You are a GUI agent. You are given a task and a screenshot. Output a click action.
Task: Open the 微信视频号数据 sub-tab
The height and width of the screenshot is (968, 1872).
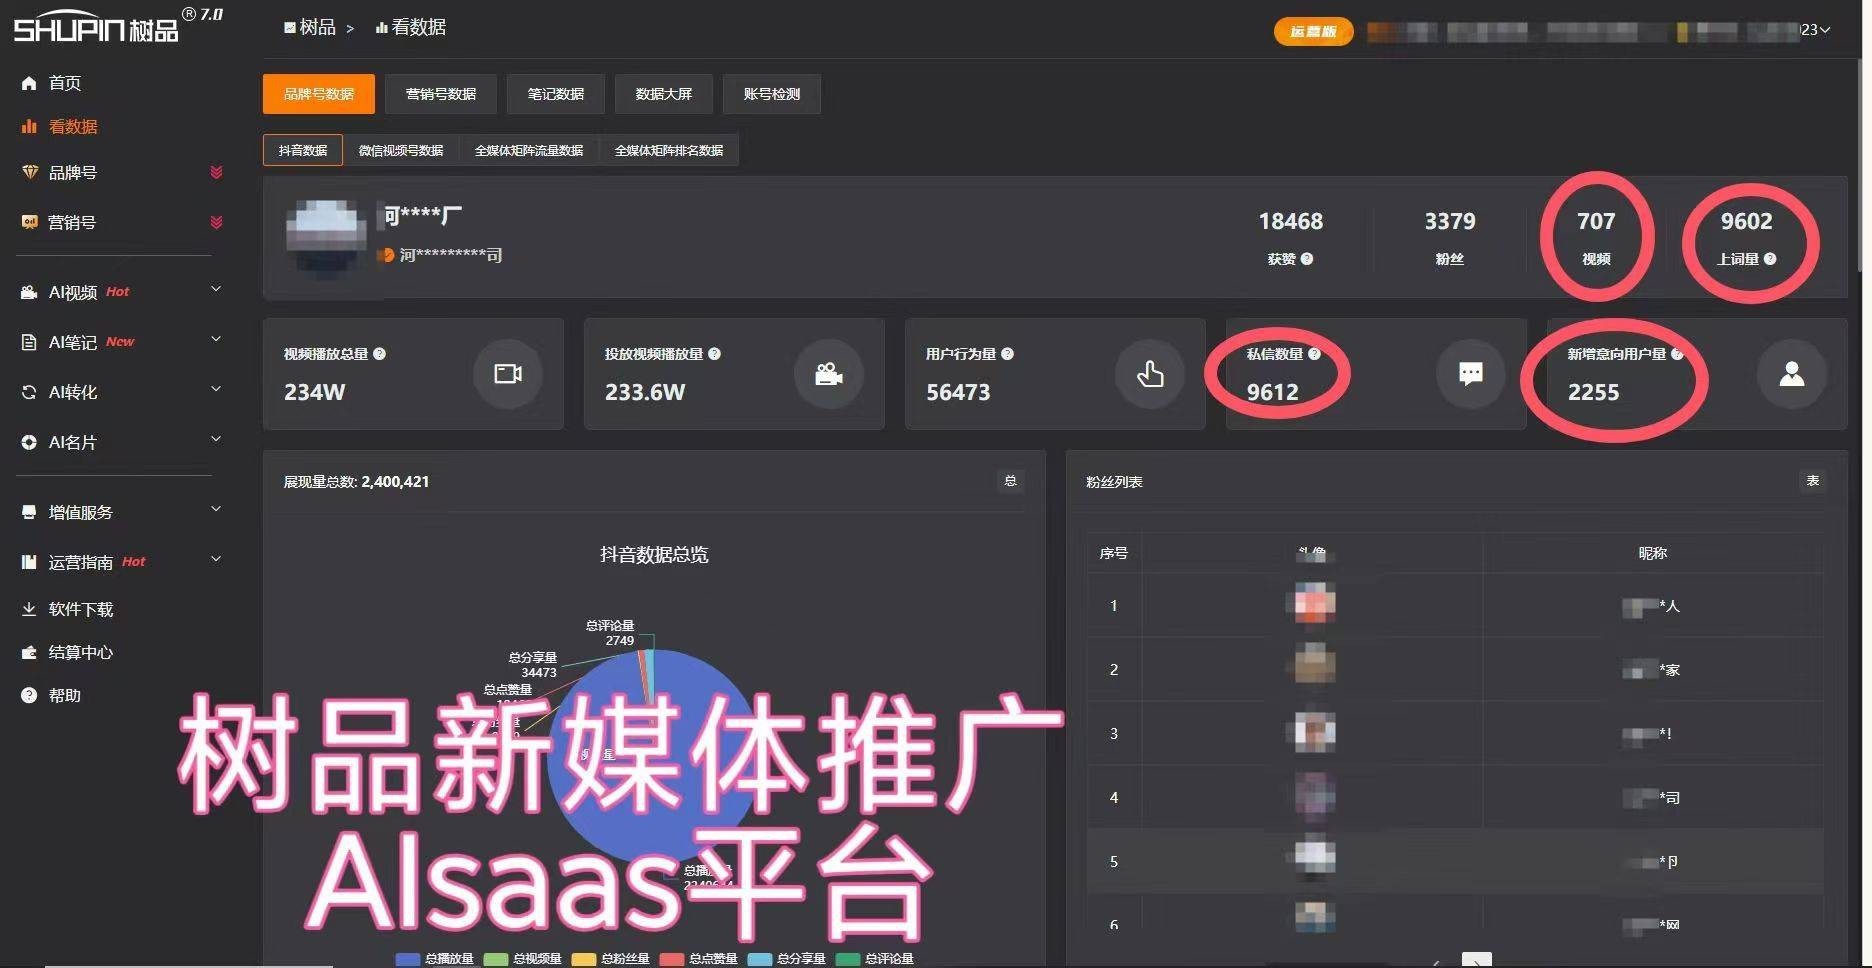[x=401, y=150]
